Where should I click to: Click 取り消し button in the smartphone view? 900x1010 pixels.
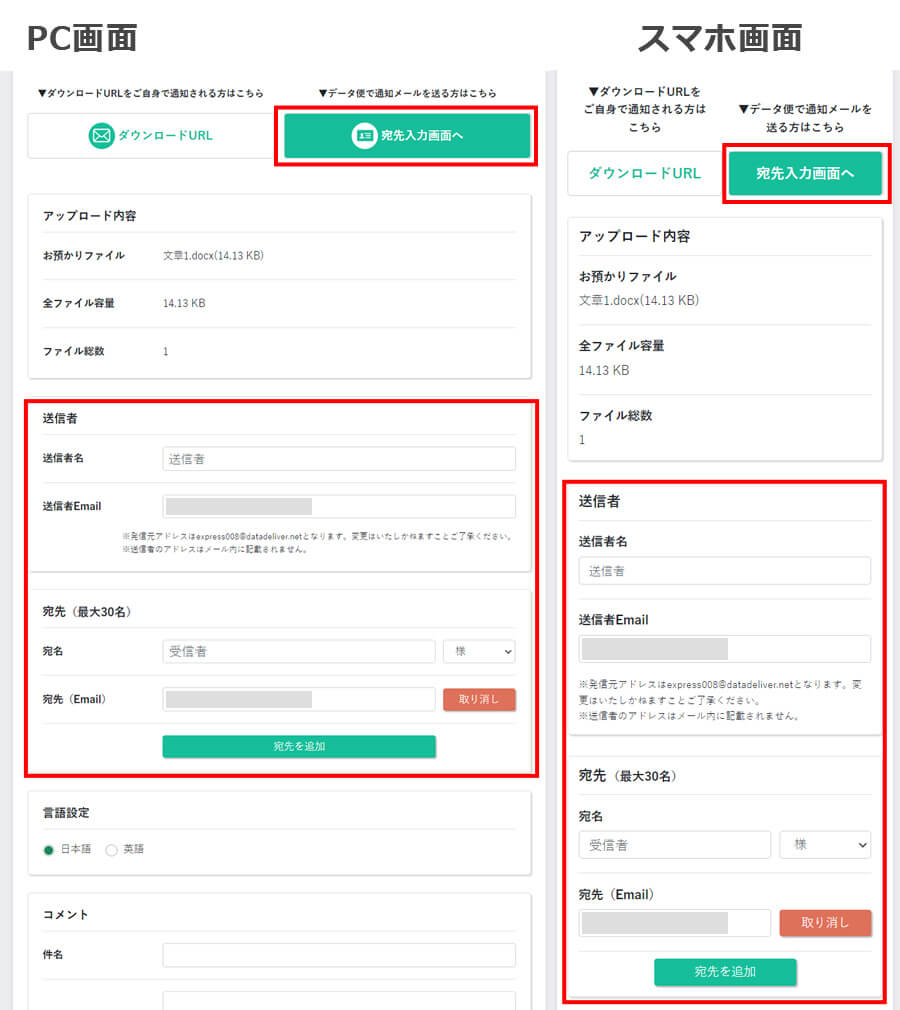coord(825,922)
